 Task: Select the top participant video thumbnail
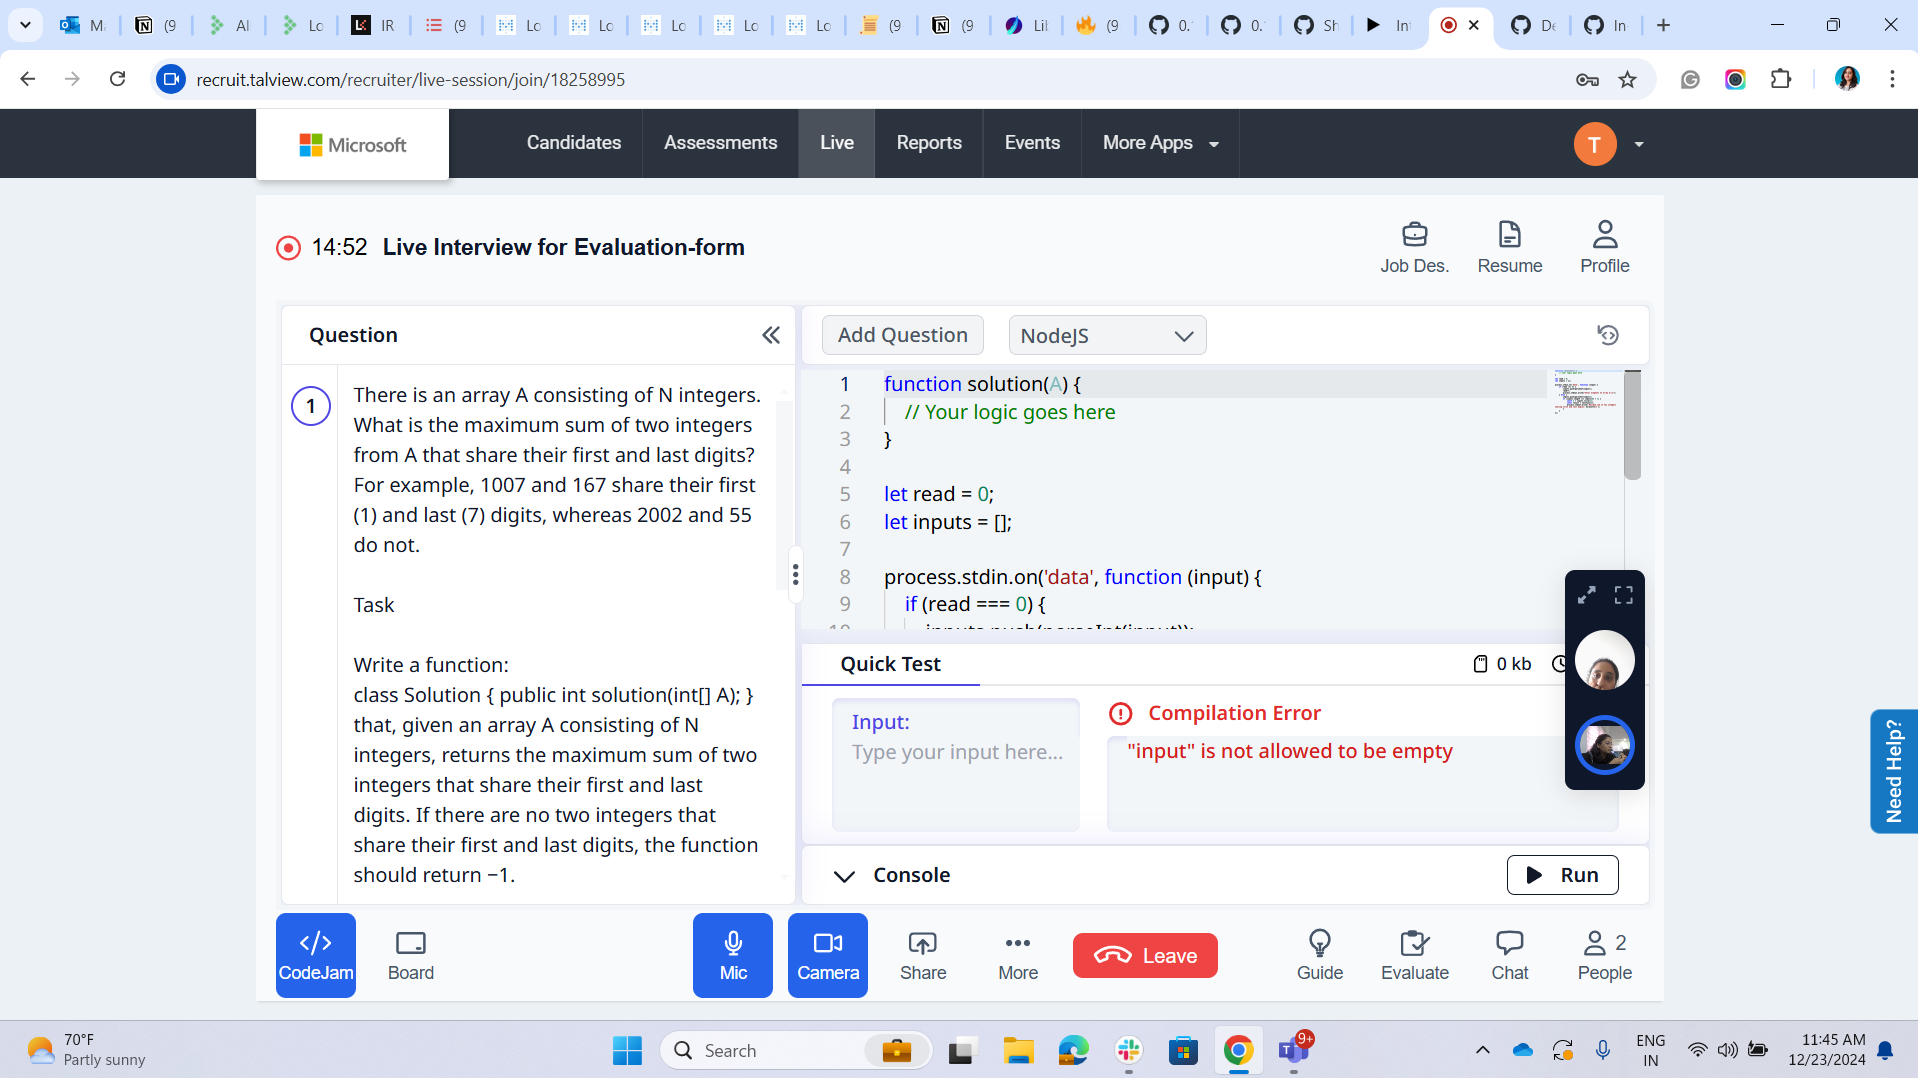(x=1604, y=660)
